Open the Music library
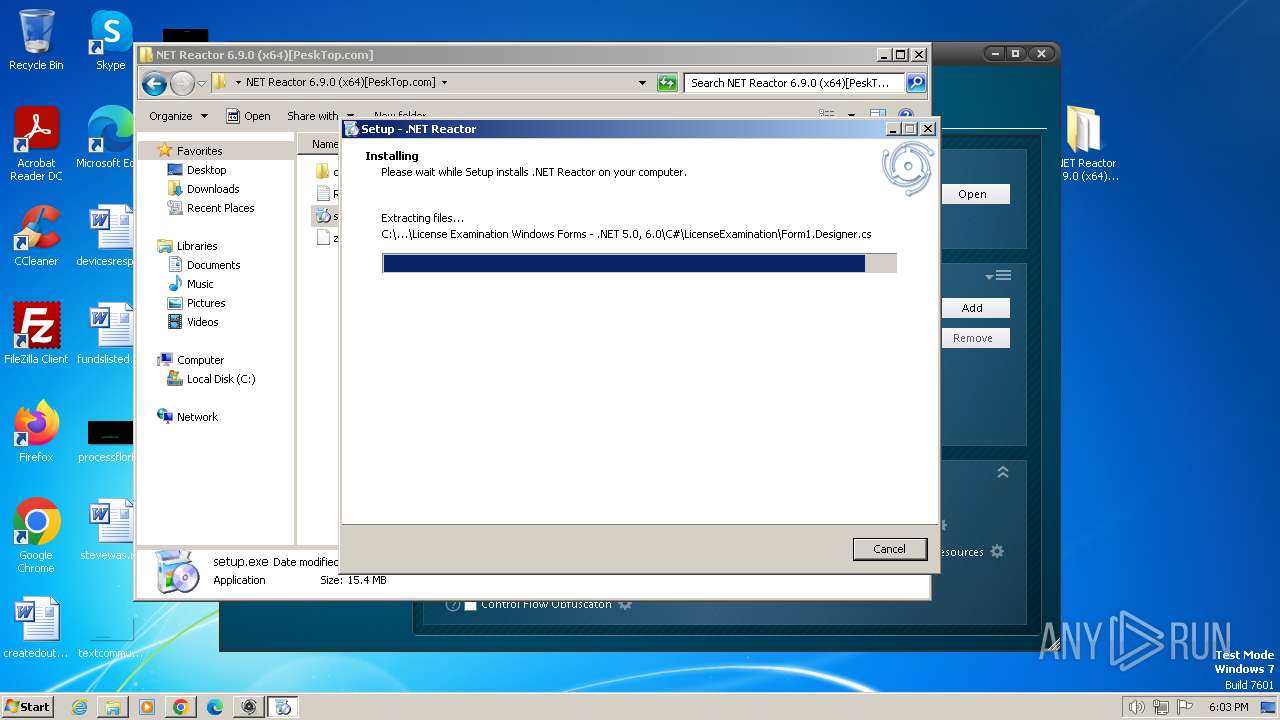This screenshot has height=720, width=1280. tap(200, 284)
